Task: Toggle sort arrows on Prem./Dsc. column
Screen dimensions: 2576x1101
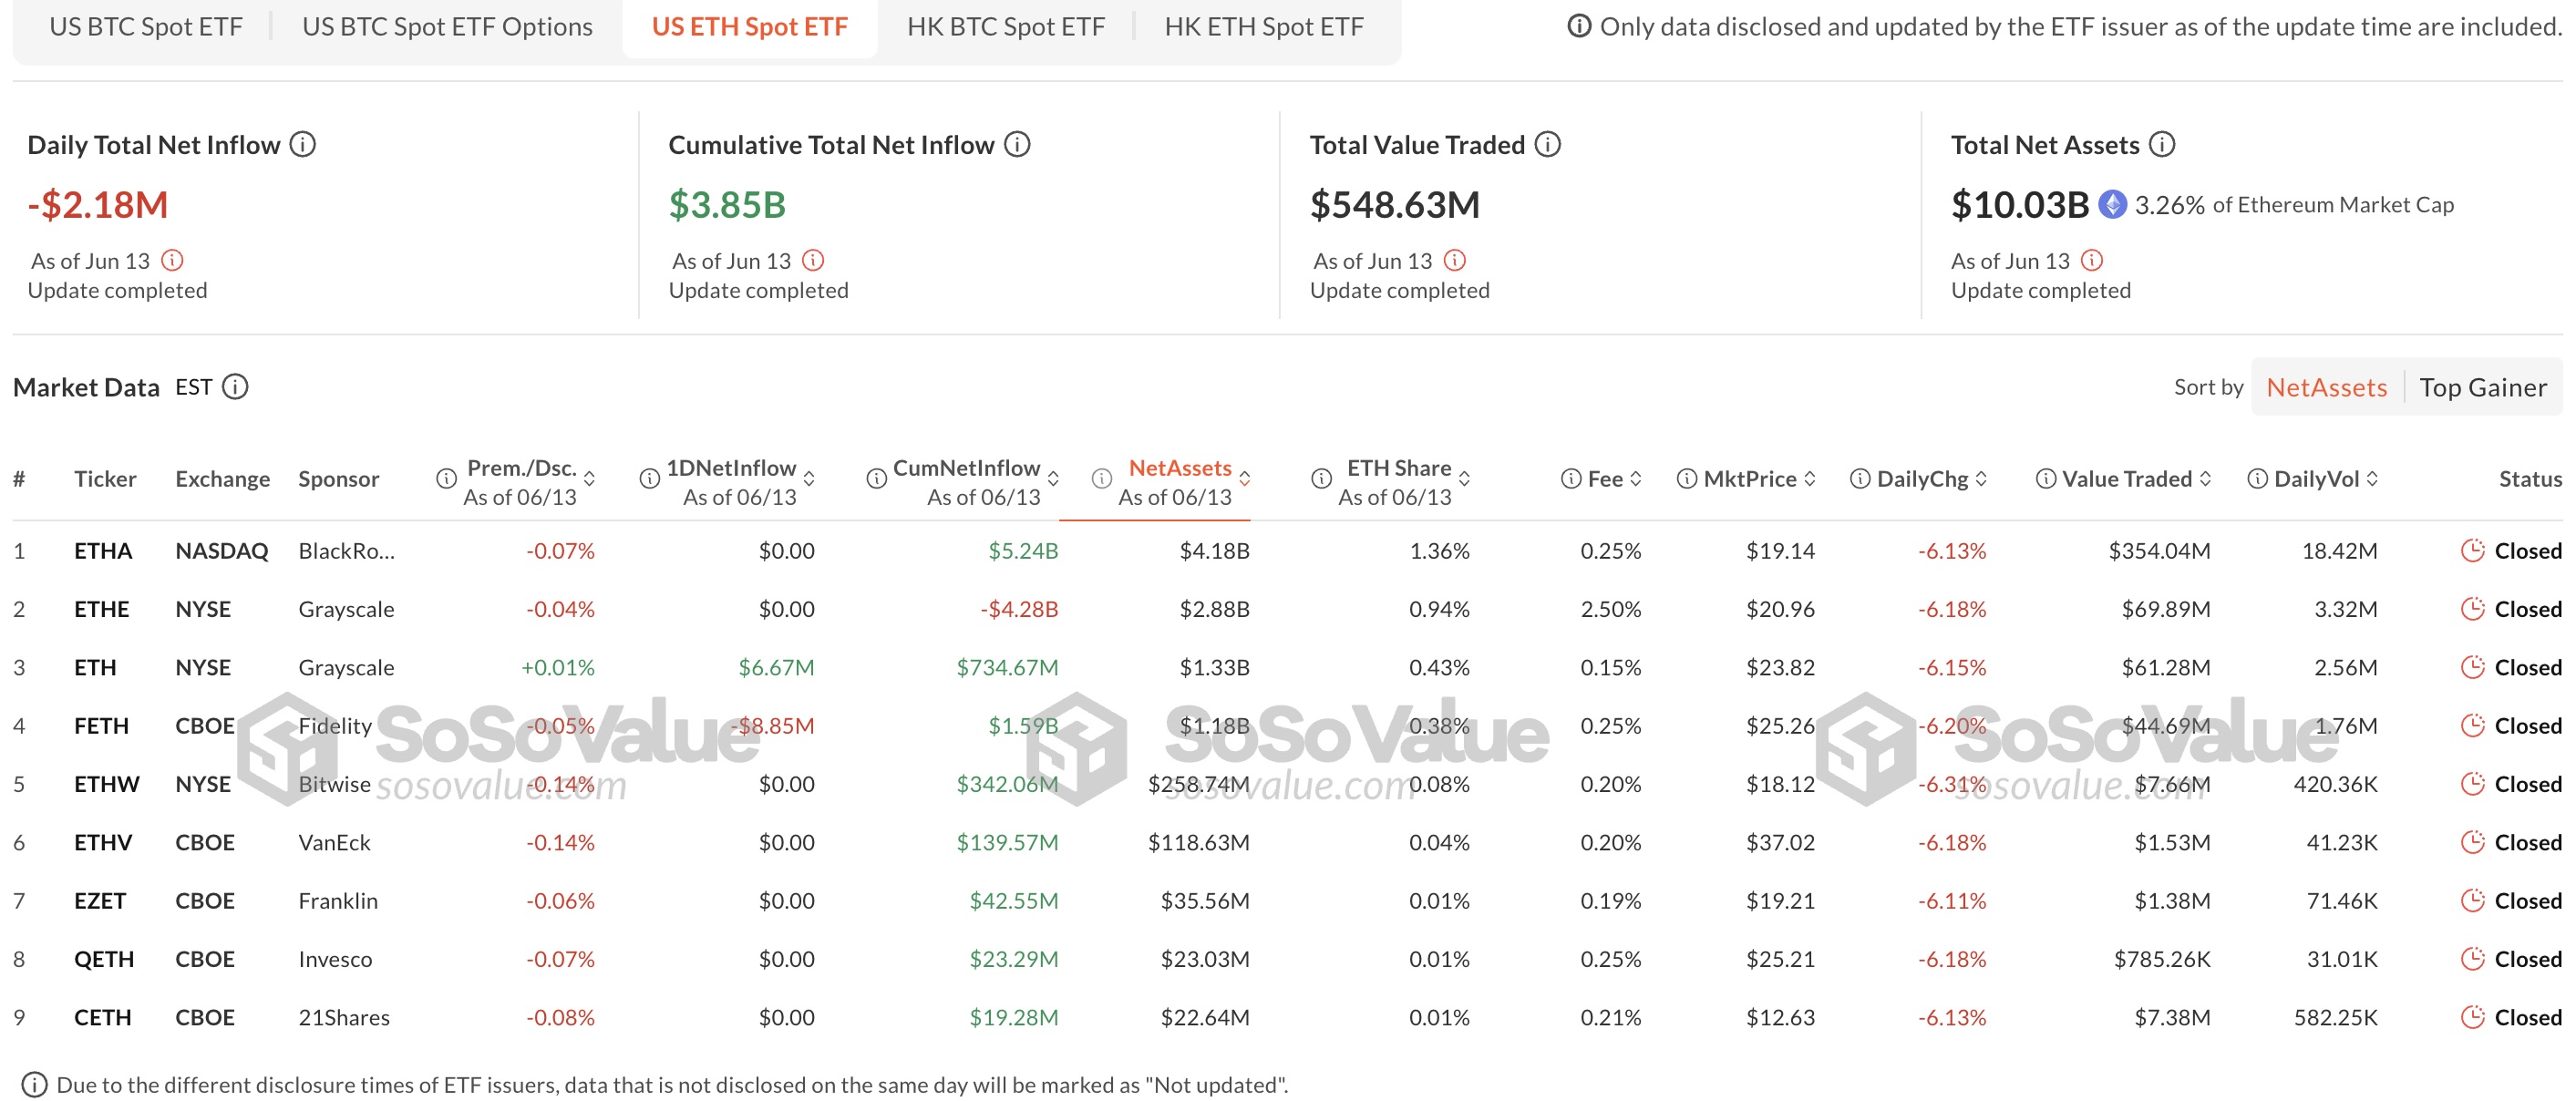Action: pos(589,479)
